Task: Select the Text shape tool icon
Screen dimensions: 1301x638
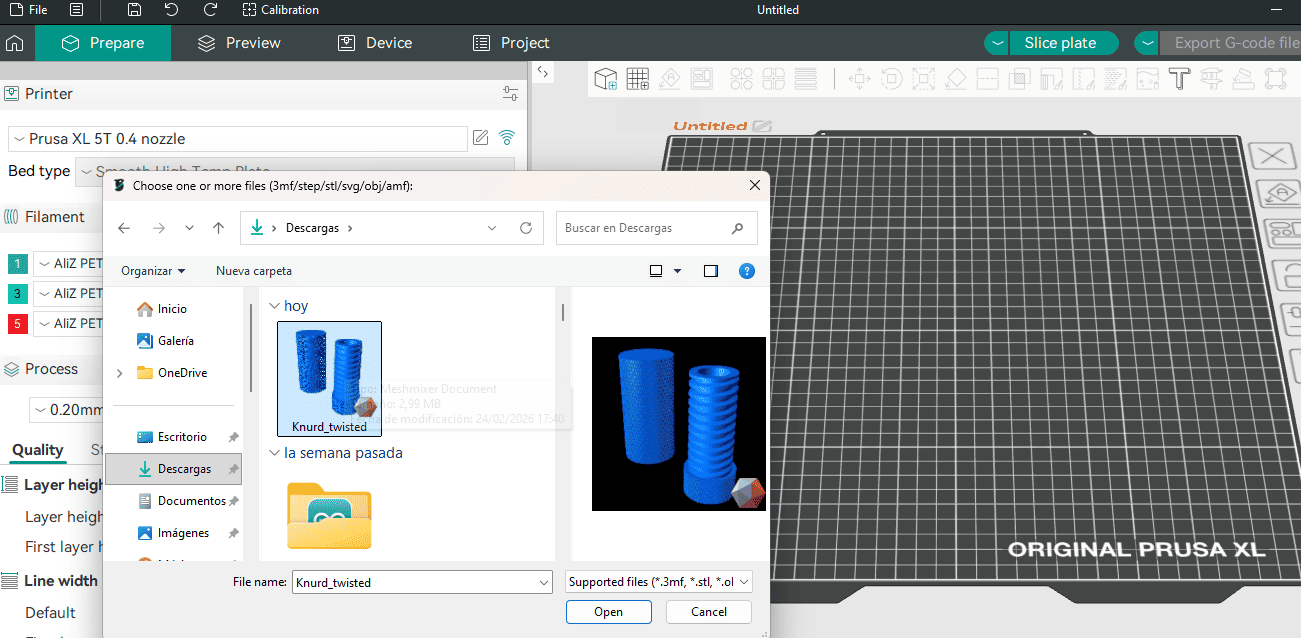Action: point(1179,79)
